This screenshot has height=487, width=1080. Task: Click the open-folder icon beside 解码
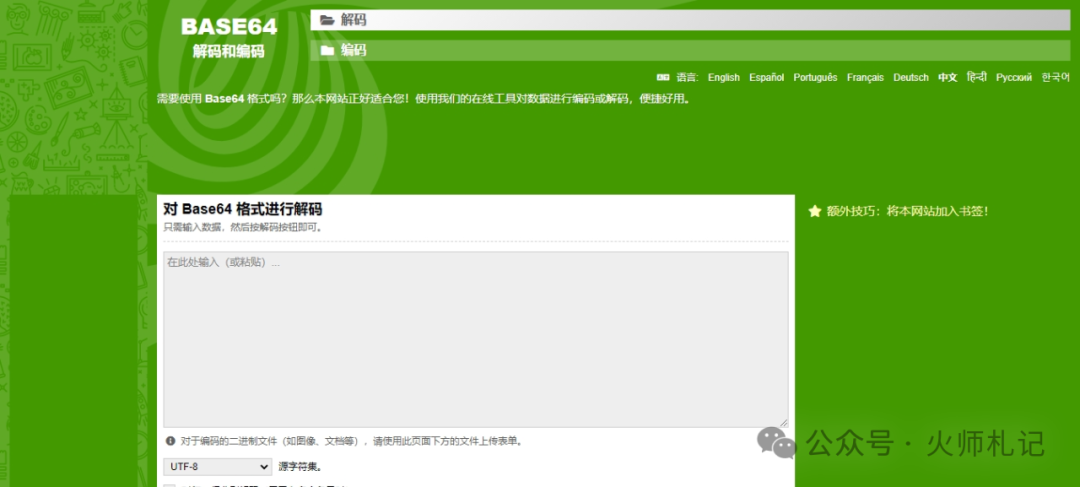point(327,20)
